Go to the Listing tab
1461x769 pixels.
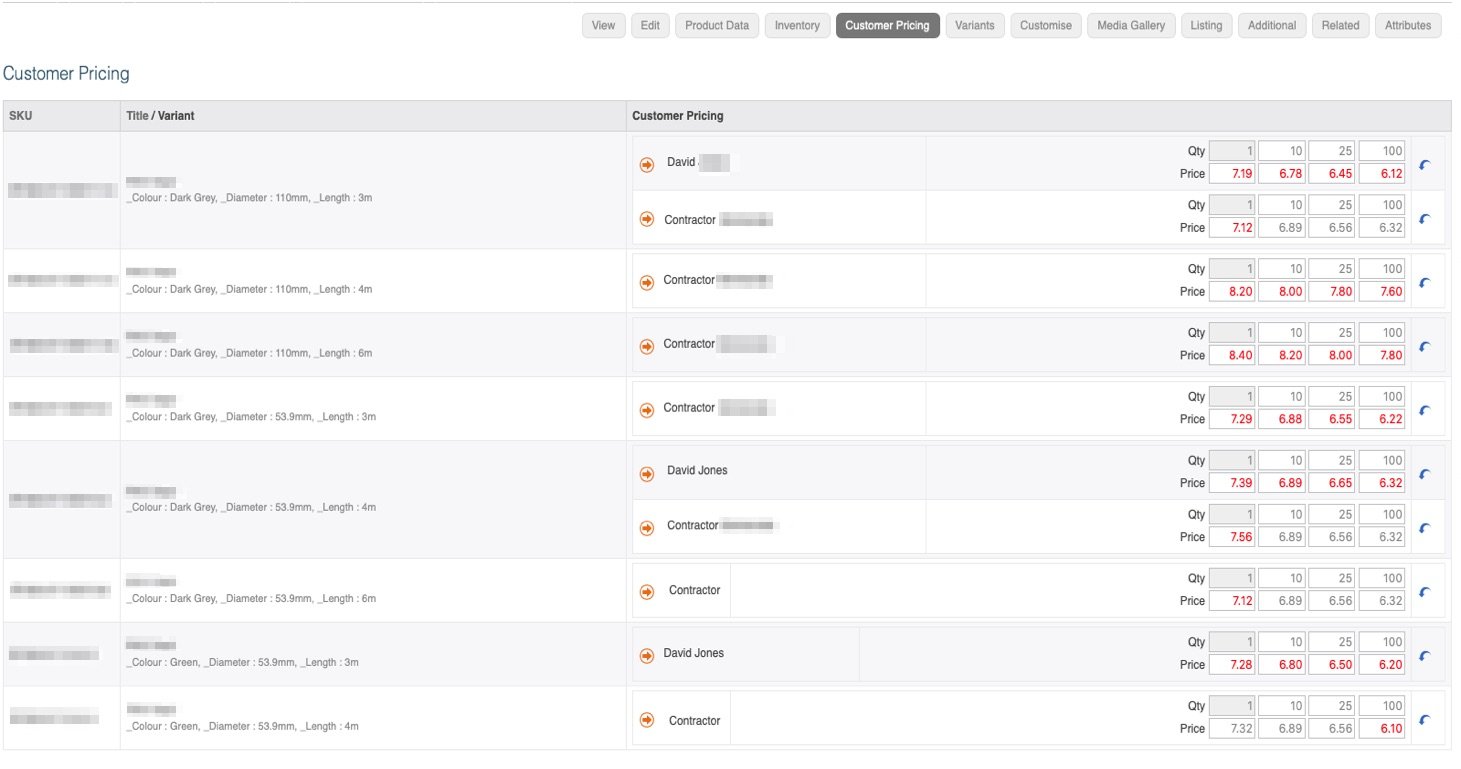pyautogui.click(x=1206, y=26)
